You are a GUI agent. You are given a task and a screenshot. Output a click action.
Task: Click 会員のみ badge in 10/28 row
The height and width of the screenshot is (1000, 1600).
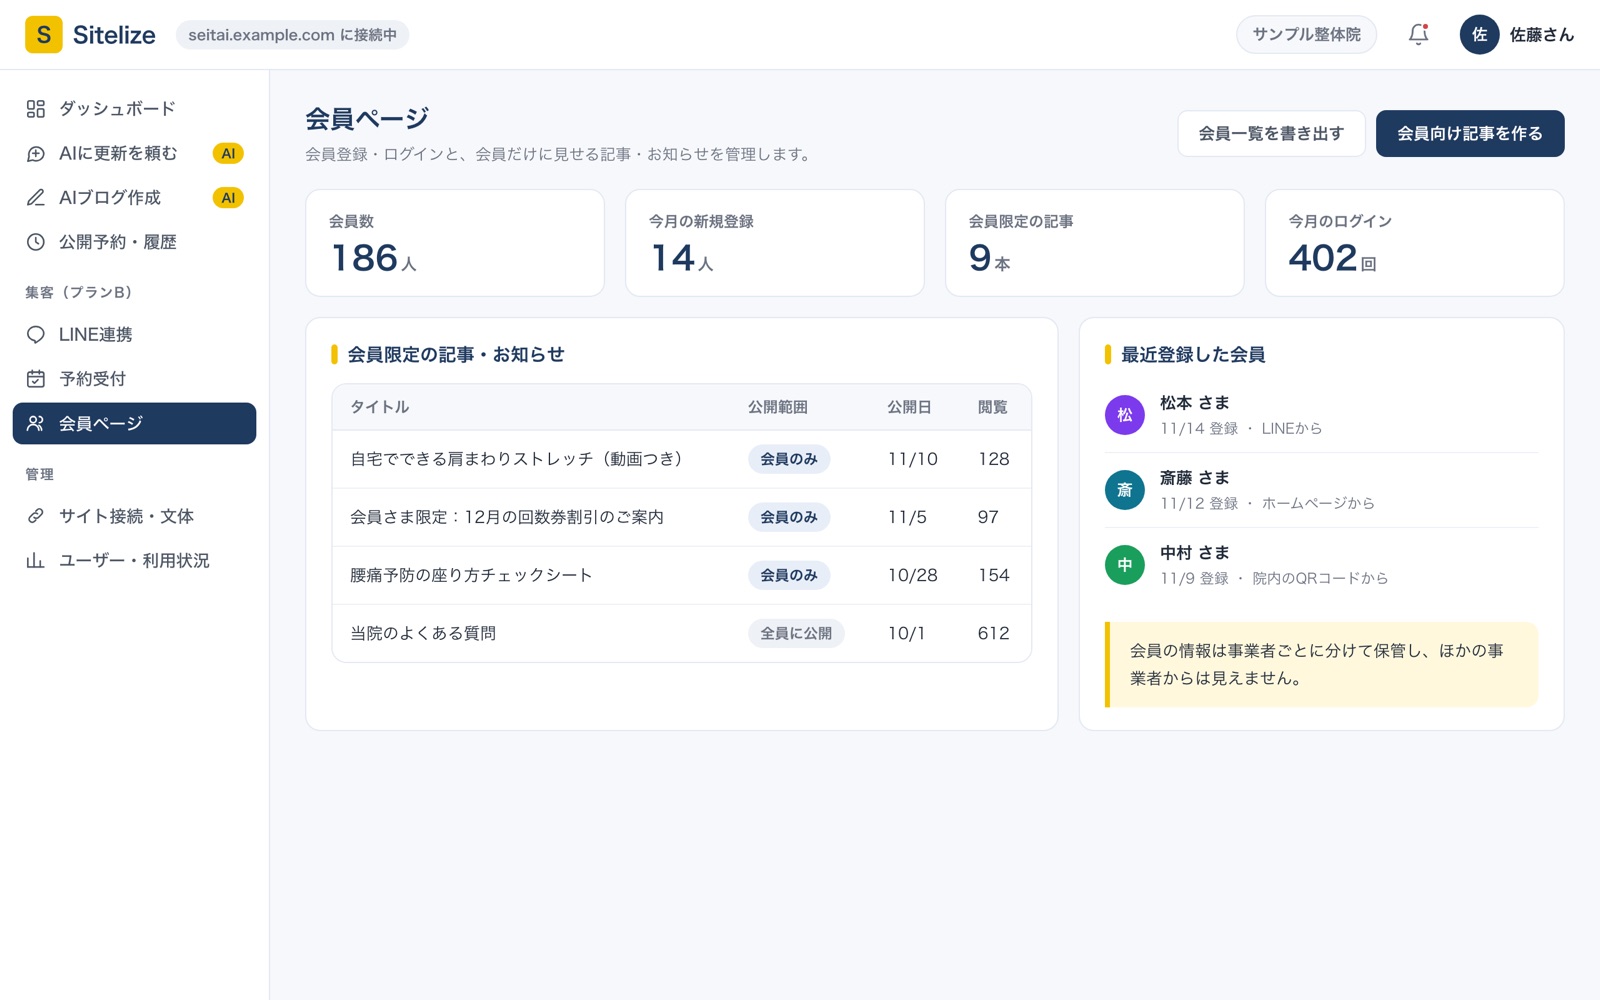point(789,575)
